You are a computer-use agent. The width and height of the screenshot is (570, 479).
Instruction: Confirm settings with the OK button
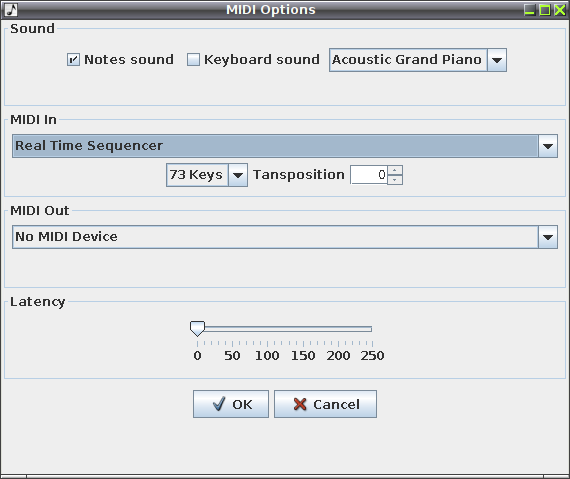[231, 404]
